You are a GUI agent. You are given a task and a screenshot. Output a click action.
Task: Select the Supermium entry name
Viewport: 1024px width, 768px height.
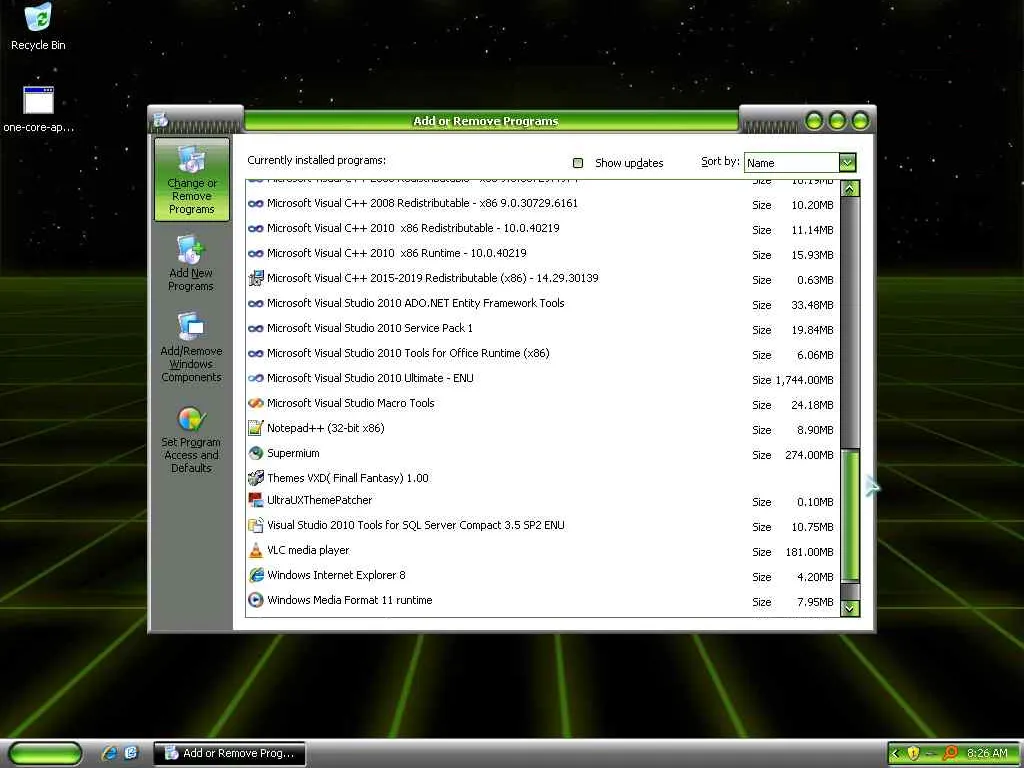pos(293,453)
